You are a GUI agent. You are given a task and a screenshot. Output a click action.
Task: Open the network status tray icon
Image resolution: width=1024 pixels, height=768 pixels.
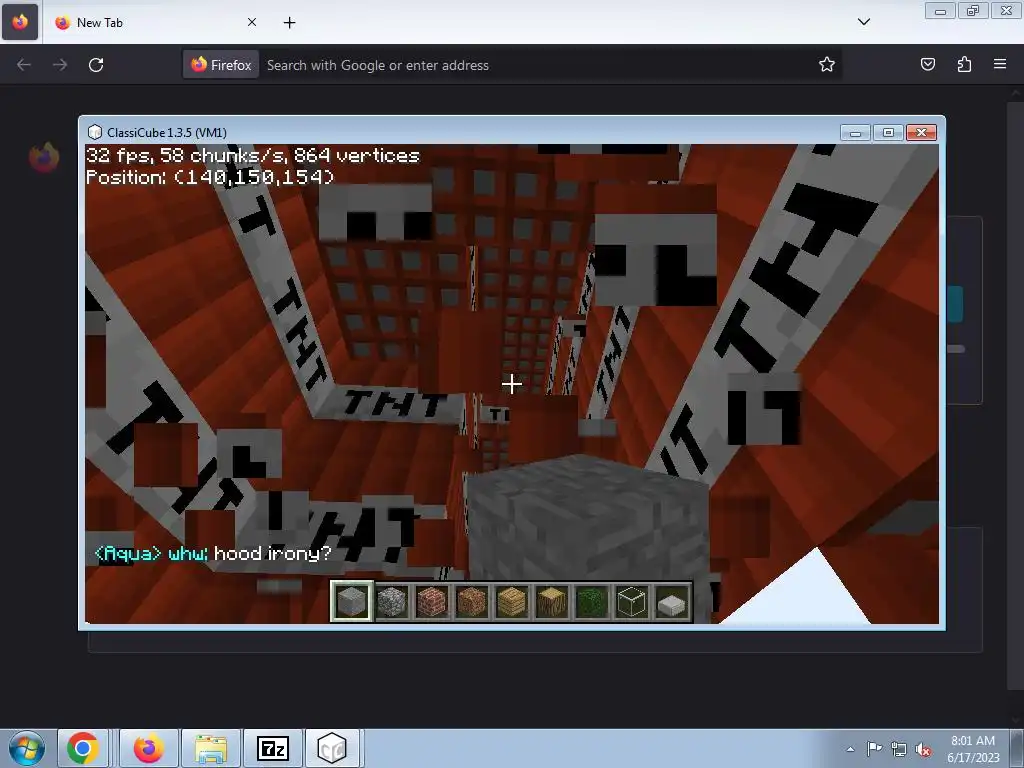(x=899, y=749)
